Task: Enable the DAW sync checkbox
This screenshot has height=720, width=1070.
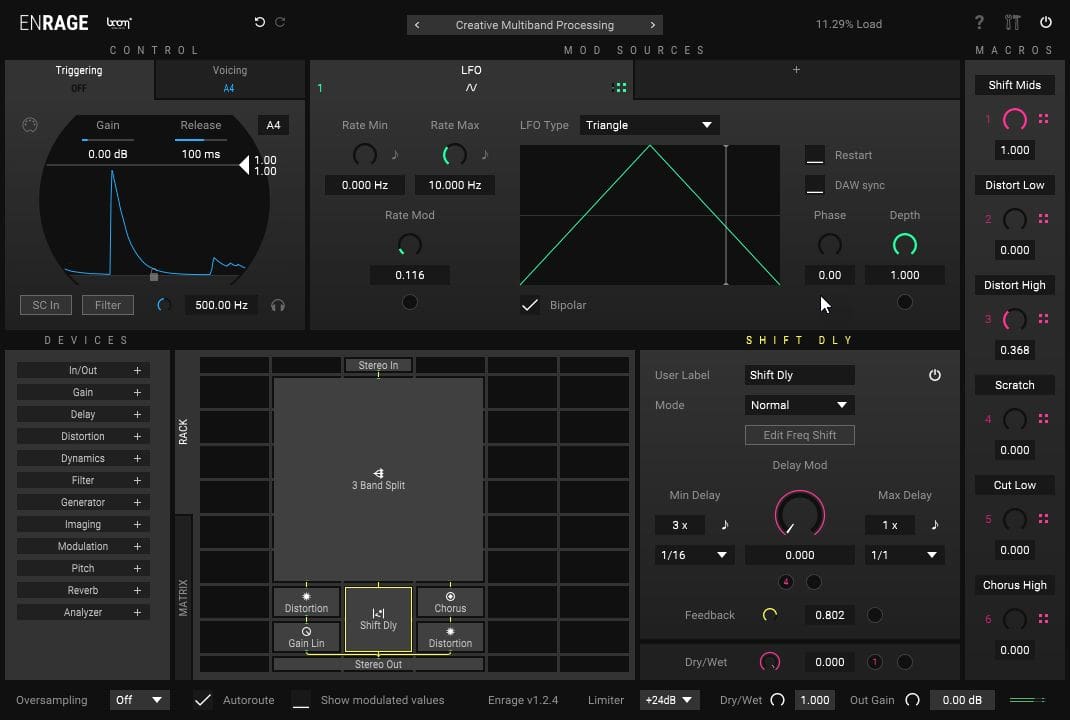Action: click(x=815, y=185)
